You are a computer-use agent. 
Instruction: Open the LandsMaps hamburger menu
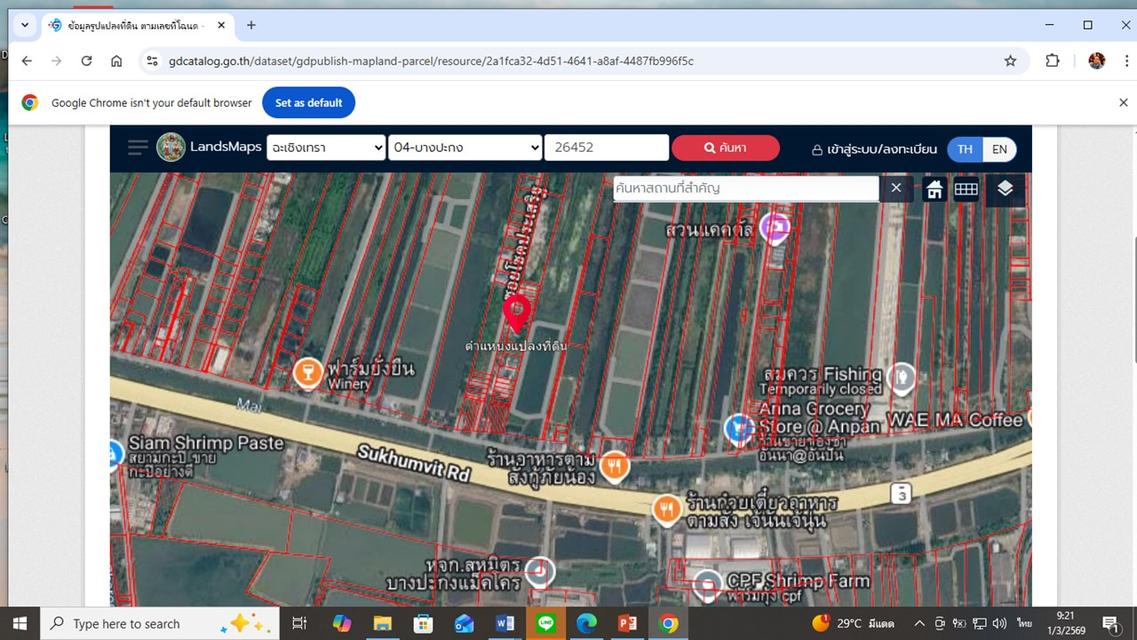(137, 148)
